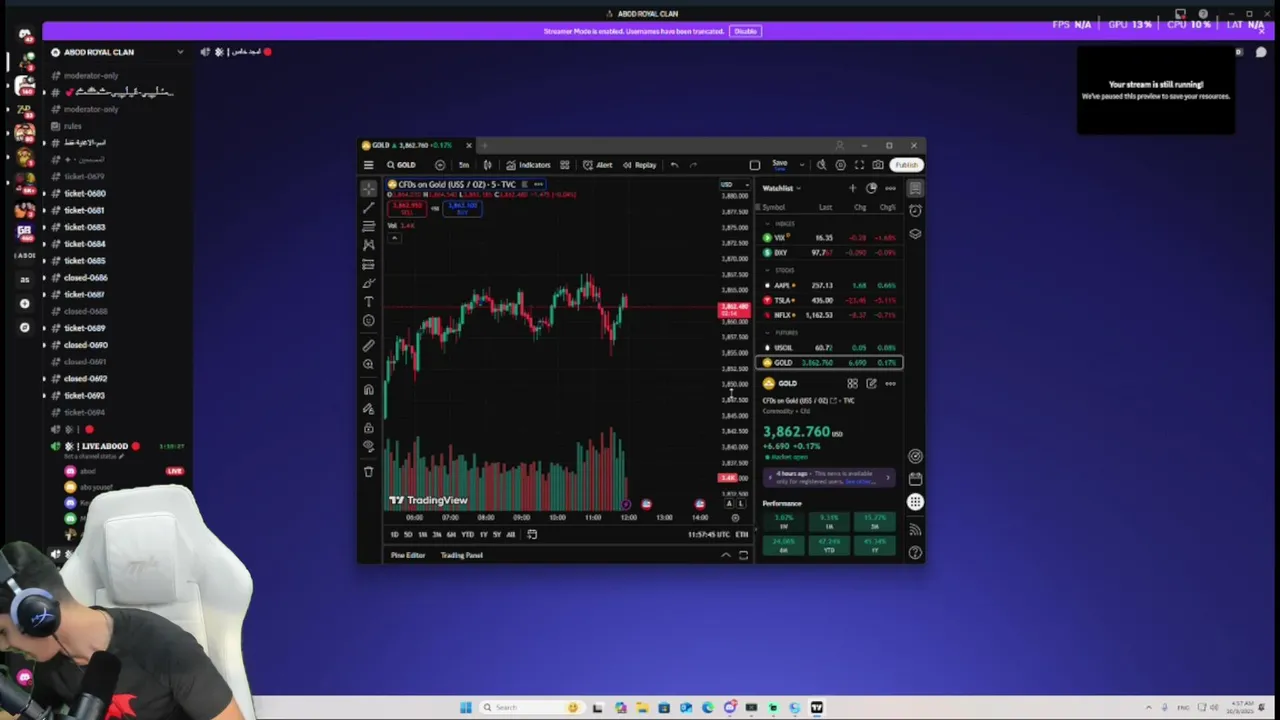Open the Indicators dialog
The width and height of the screenshot is (1280, 720).
[528, 165]
